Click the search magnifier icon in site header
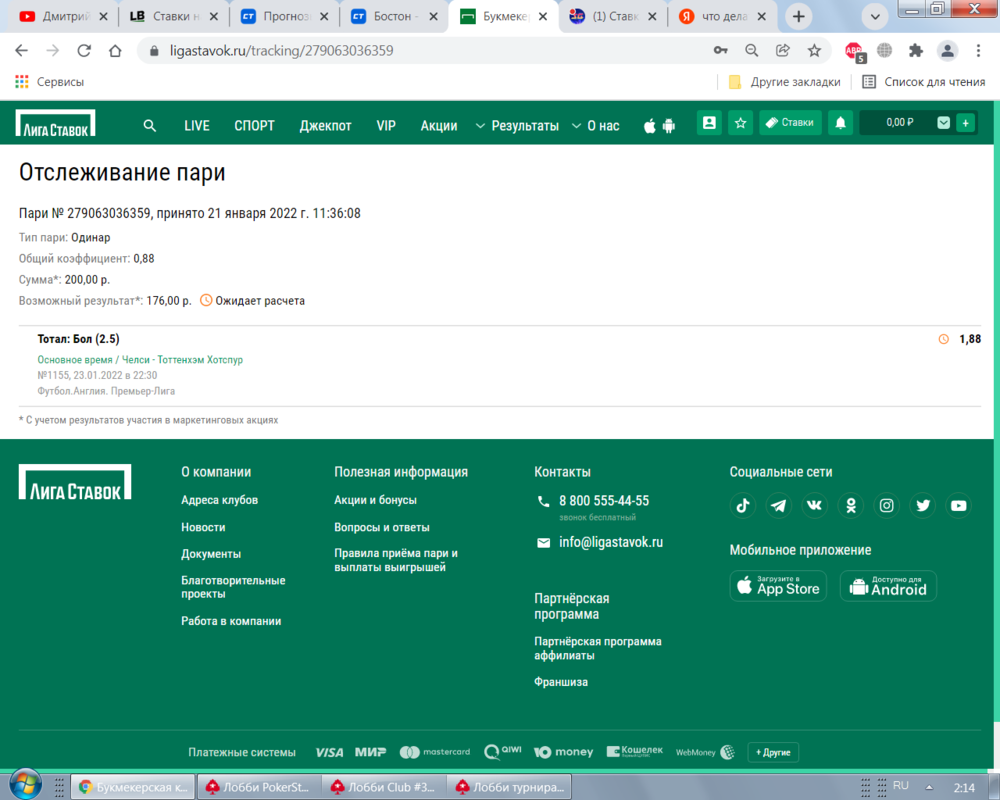The height and width of the screenshot is (800, 1000). point(149,126)
